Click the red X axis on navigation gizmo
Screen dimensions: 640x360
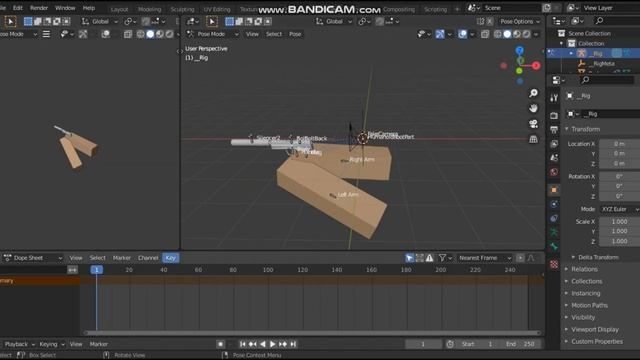pos(536,65)
